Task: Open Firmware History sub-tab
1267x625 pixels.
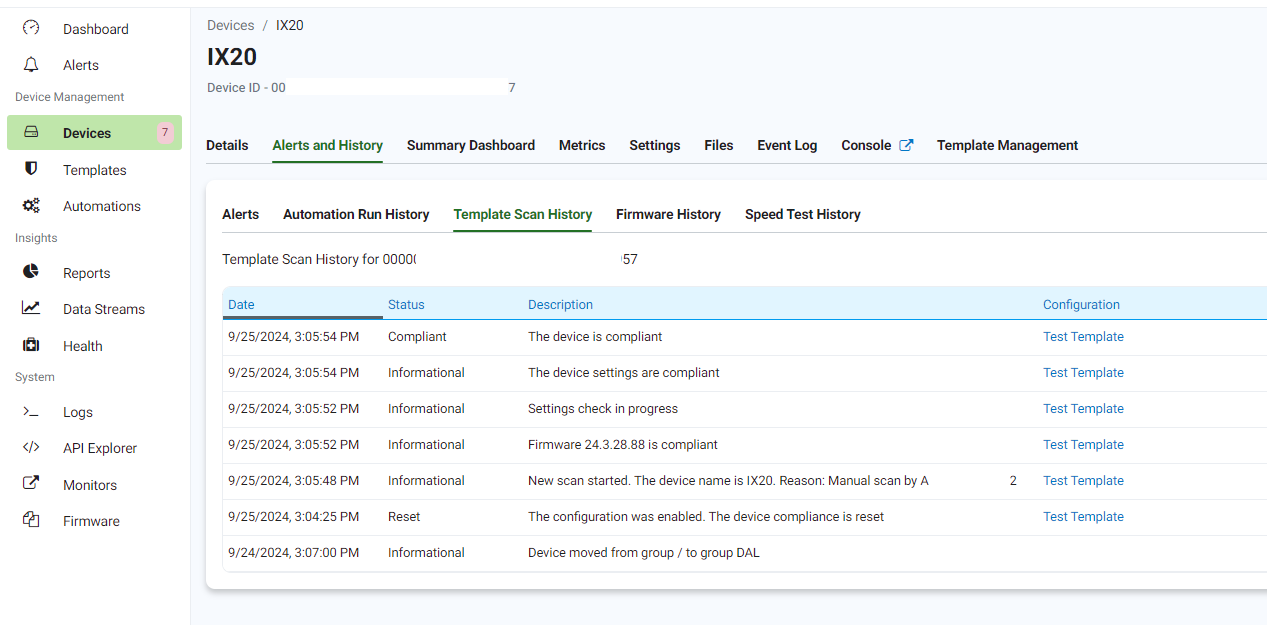Action: click(668, 214)
